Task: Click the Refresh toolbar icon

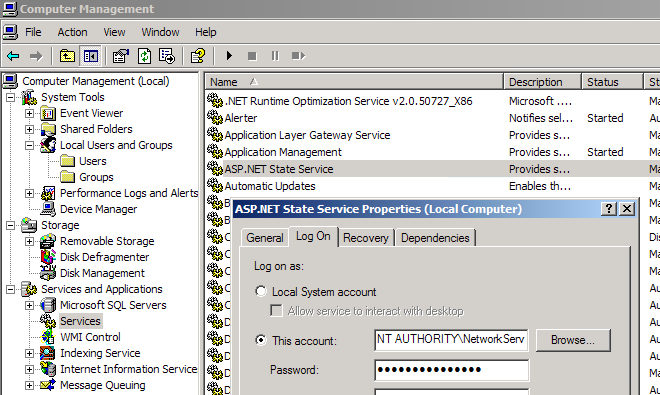Action: point(144,56)
